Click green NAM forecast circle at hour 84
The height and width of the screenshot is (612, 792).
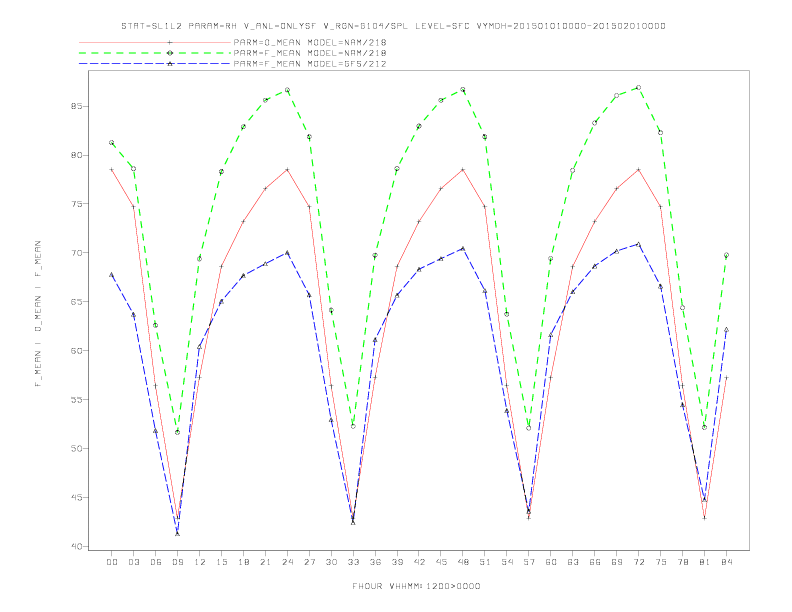726,255
